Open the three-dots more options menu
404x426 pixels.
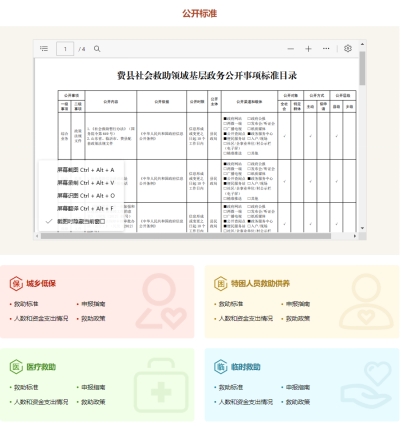326,49
